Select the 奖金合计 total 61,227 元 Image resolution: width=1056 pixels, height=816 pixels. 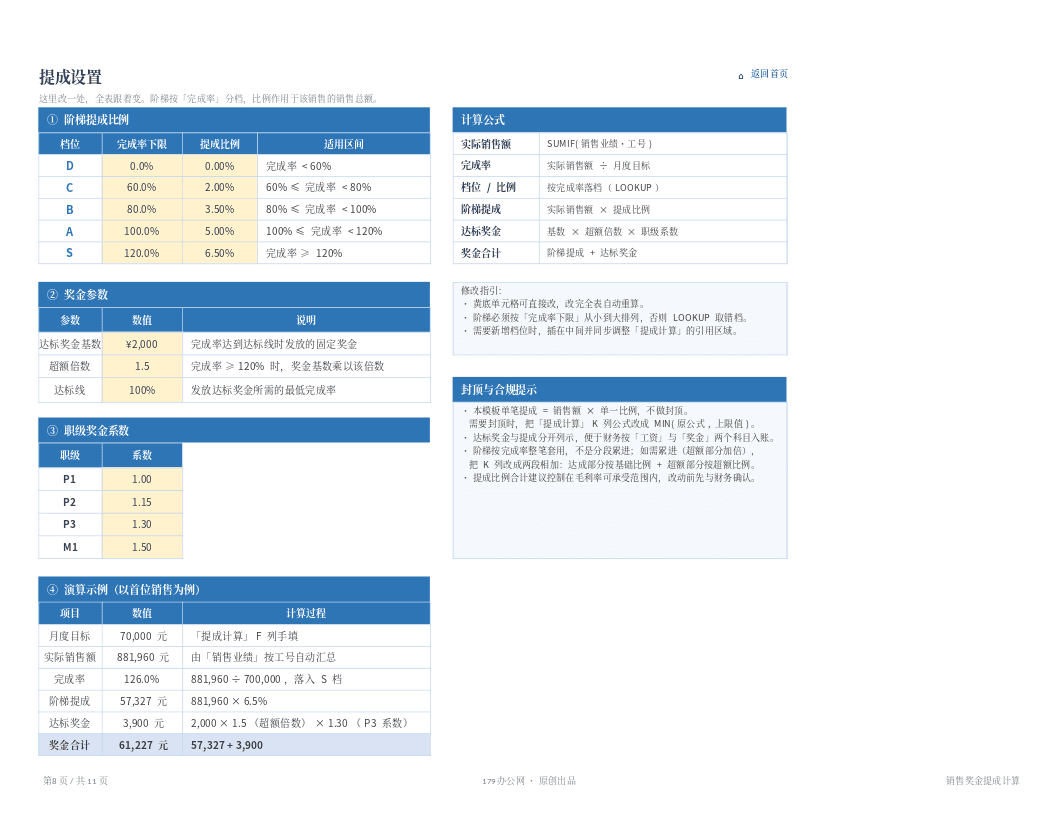pos(142,745)
